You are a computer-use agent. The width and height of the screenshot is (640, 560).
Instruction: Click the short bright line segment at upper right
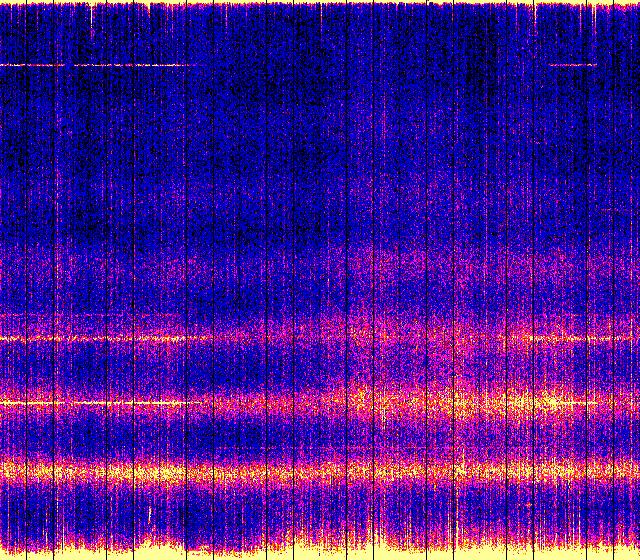click(572, 65)
